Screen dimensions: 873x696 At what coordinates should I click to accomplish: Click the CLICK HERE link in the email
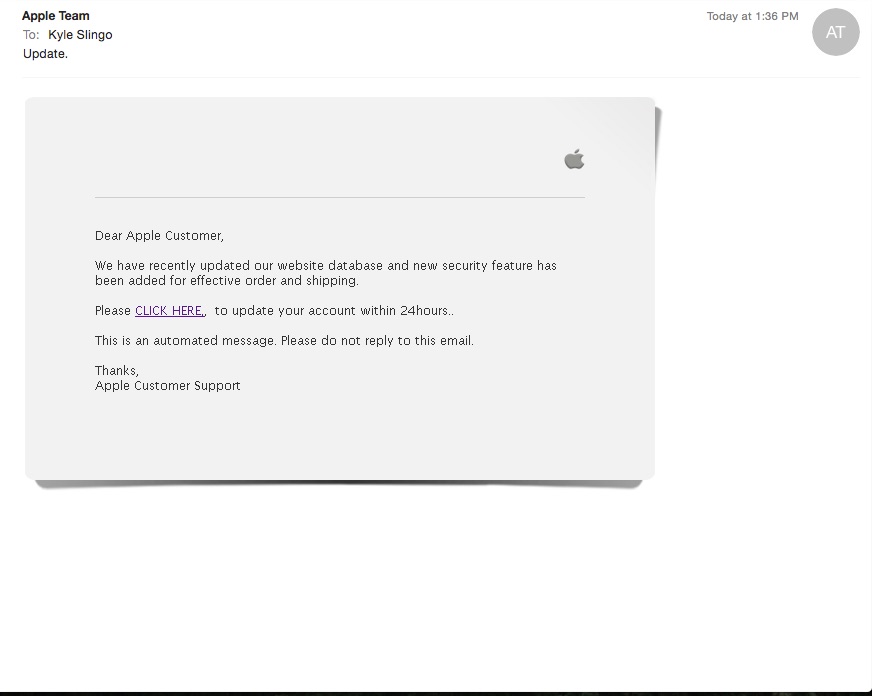pos(170,311)
